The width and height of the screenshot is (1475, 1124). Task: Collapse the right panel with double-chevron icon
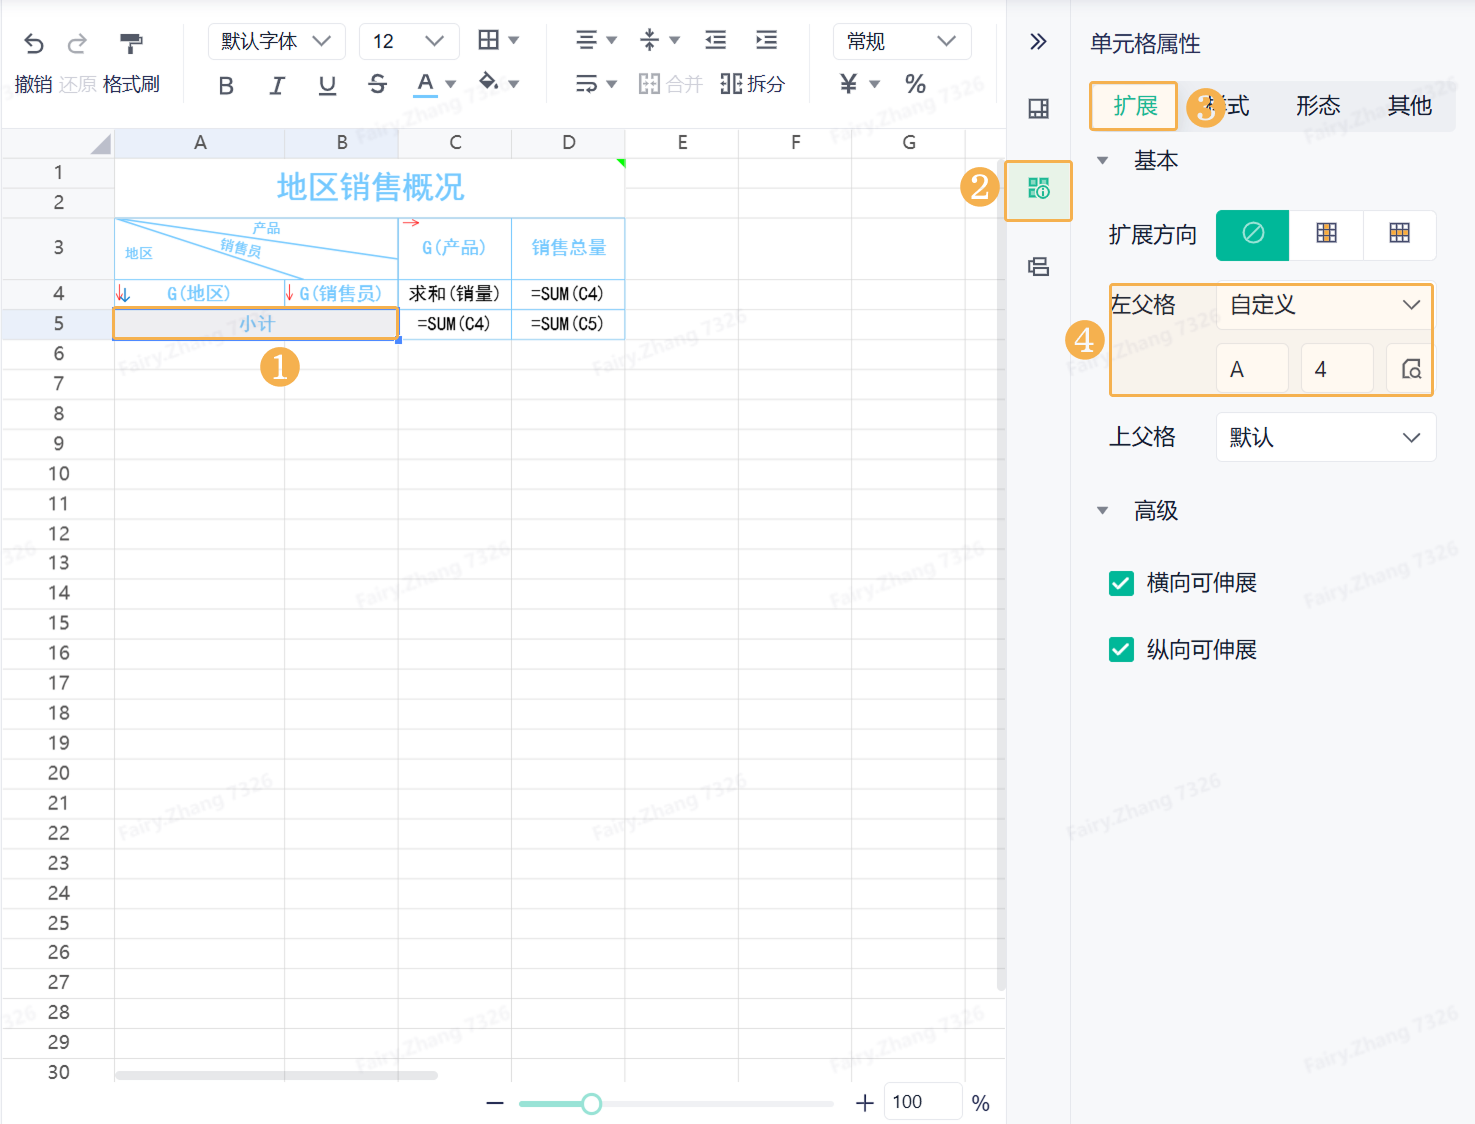[x=1038, y=41]
